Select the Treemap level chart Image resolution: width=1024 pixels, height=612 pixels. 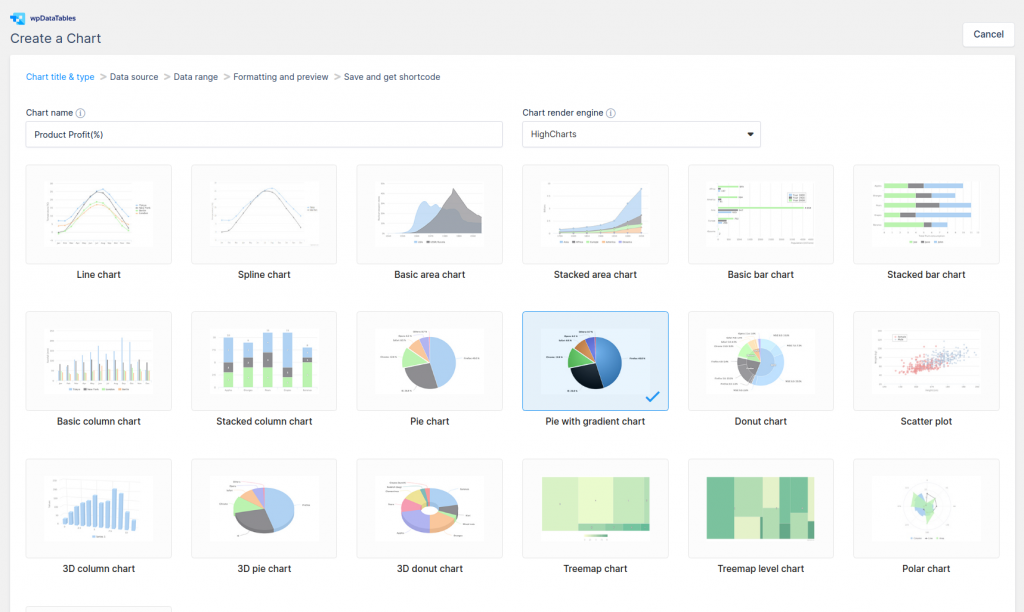click(760, 507)
